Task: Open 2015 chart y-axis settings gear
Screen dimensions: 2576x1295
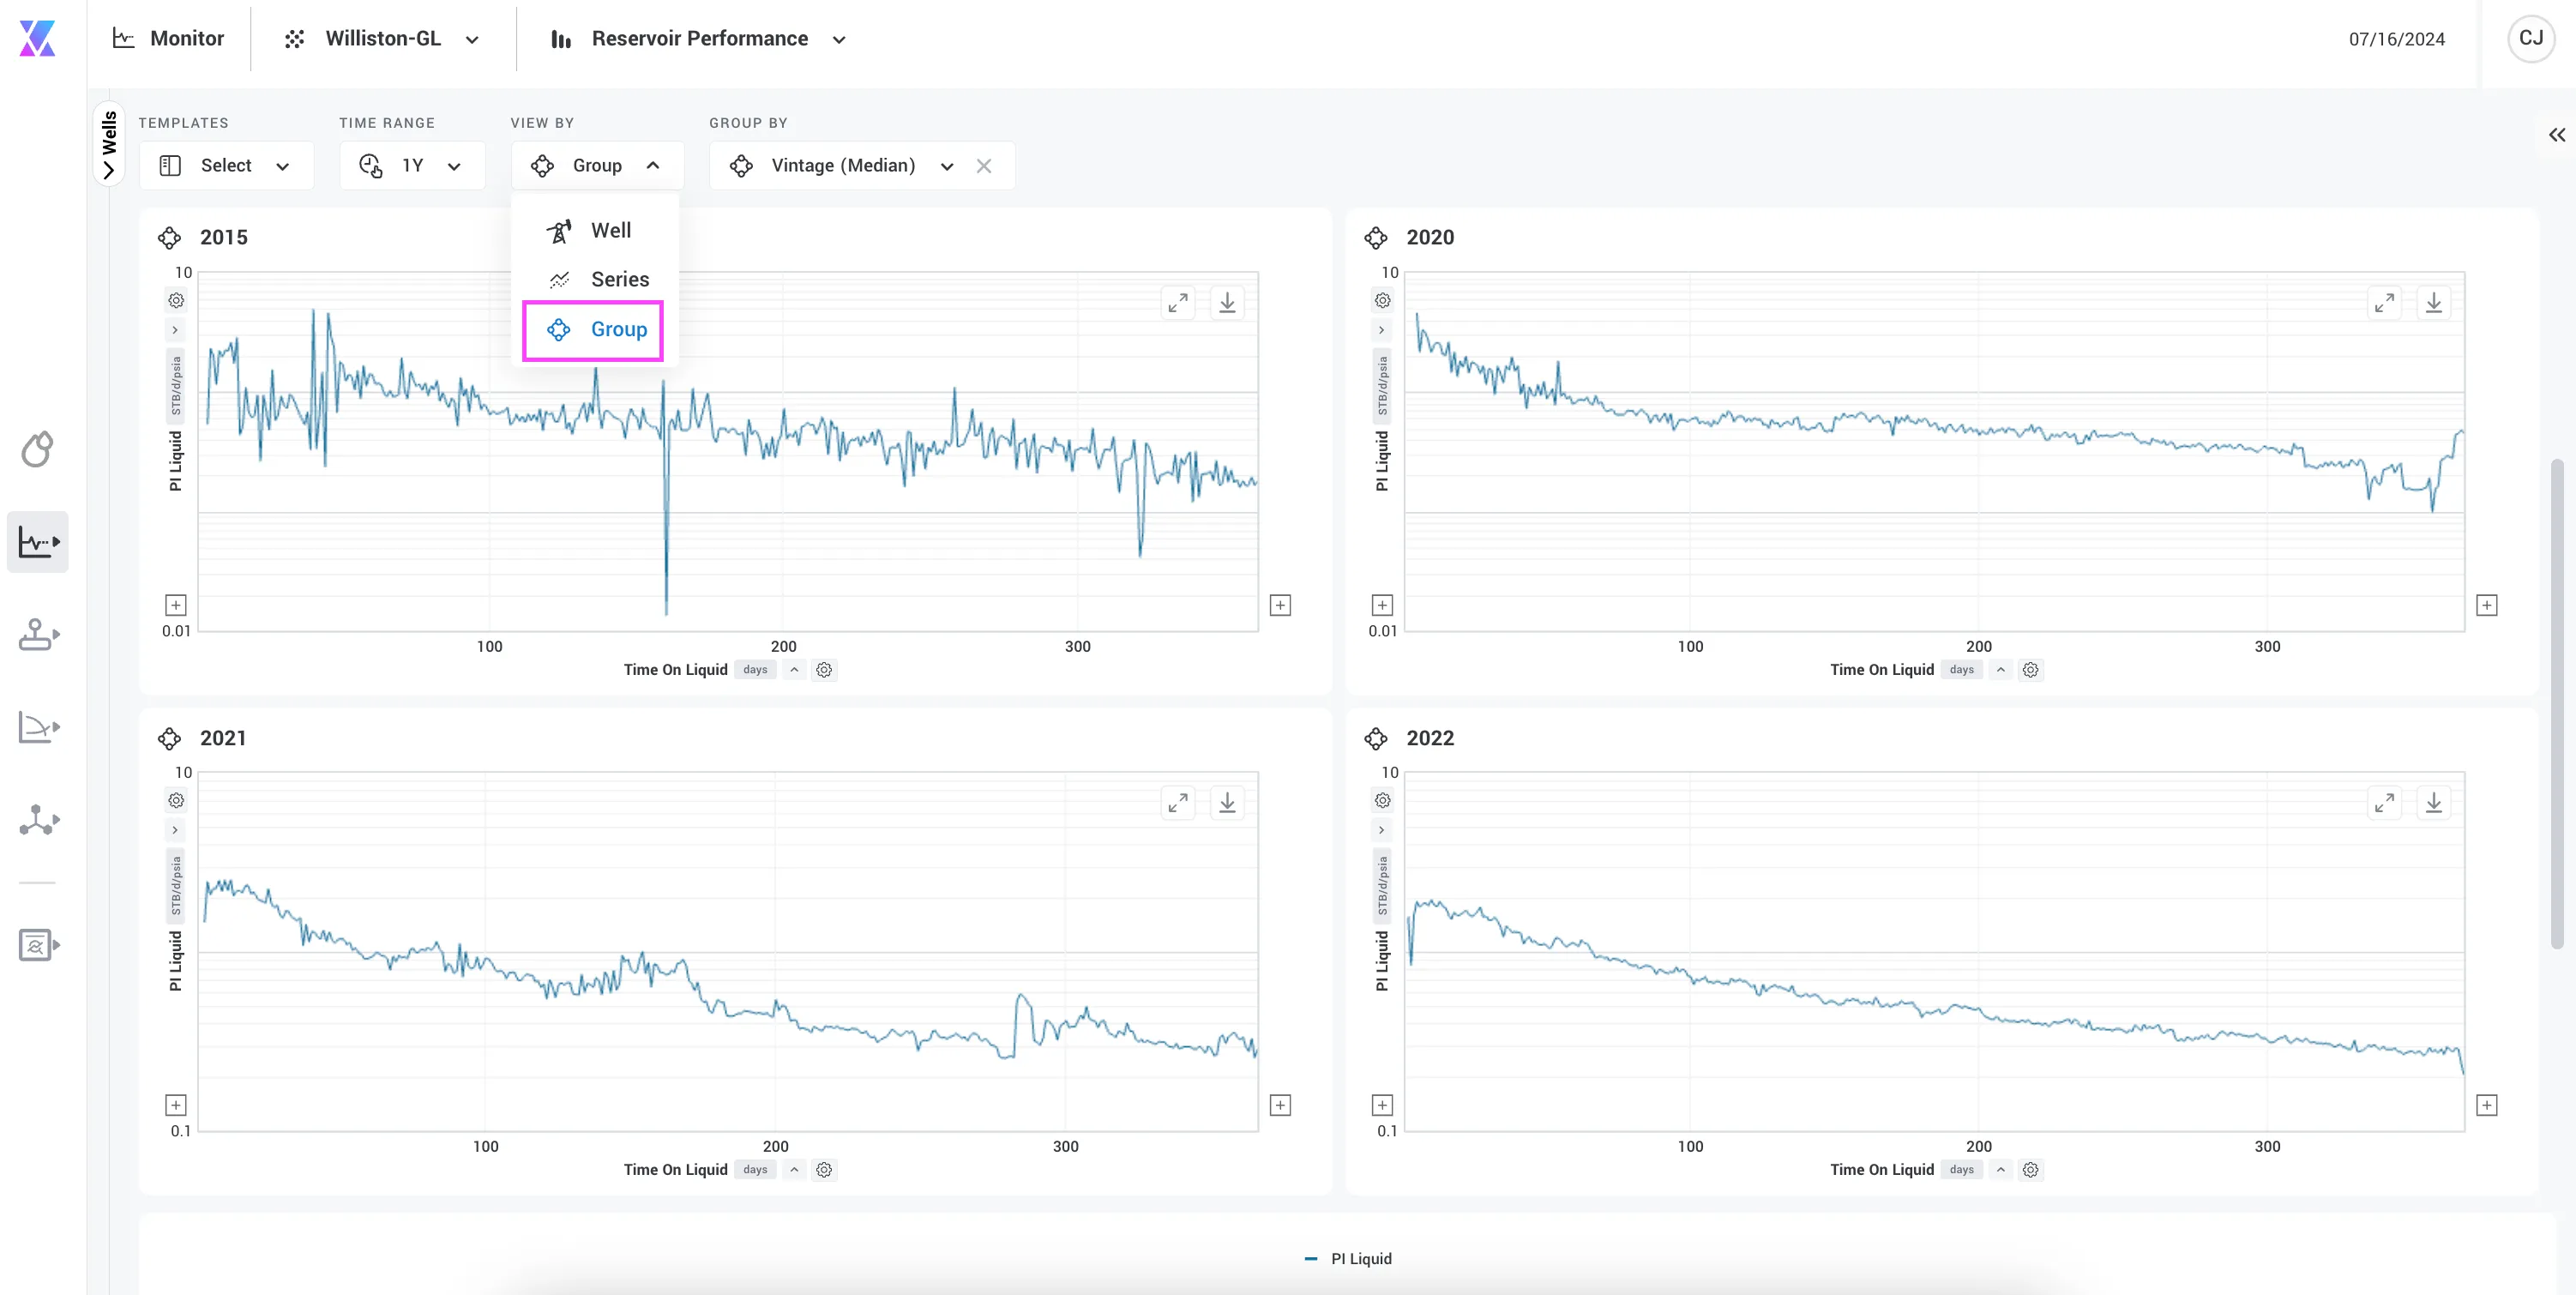Action: (176, 300)
